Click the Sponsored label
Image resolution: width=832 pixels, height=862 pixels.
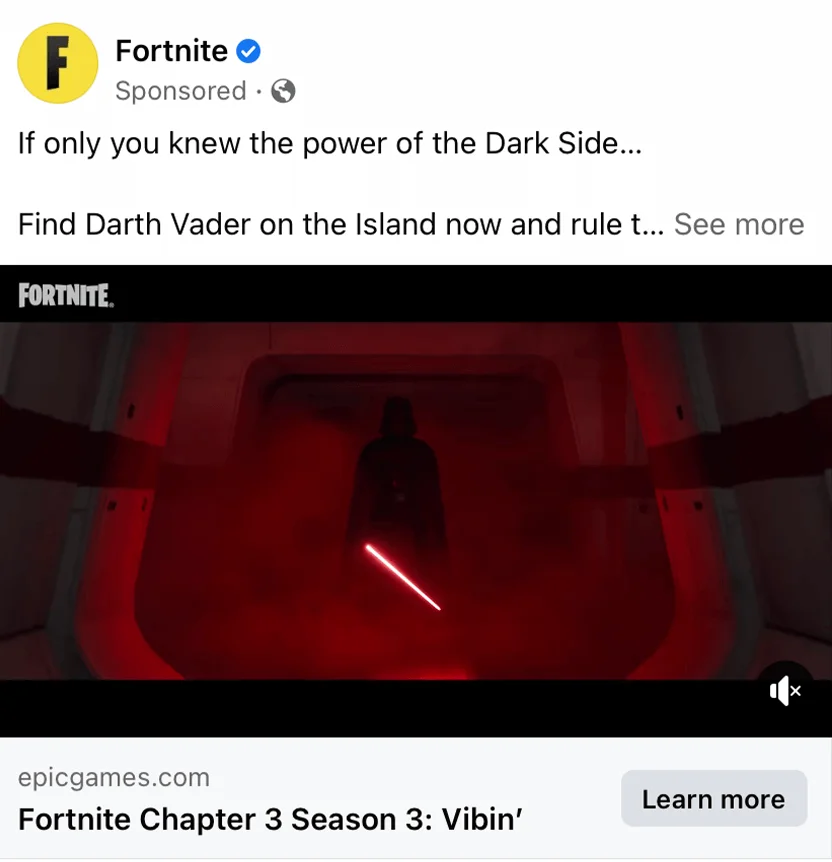point(180,91)
